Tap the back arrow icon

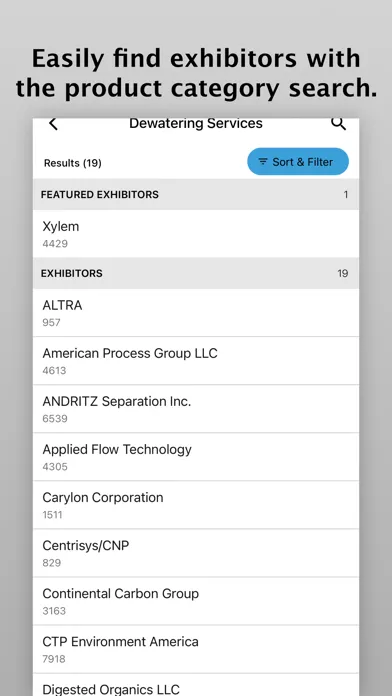53,124
